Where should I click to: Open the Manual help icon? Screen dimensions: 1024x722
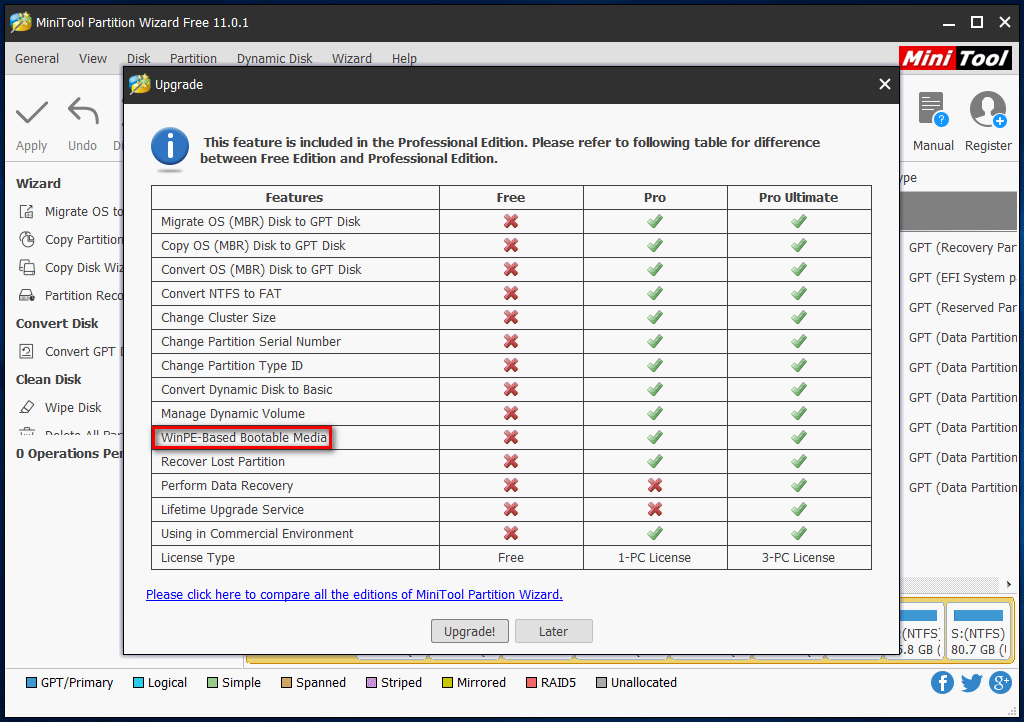933,109
